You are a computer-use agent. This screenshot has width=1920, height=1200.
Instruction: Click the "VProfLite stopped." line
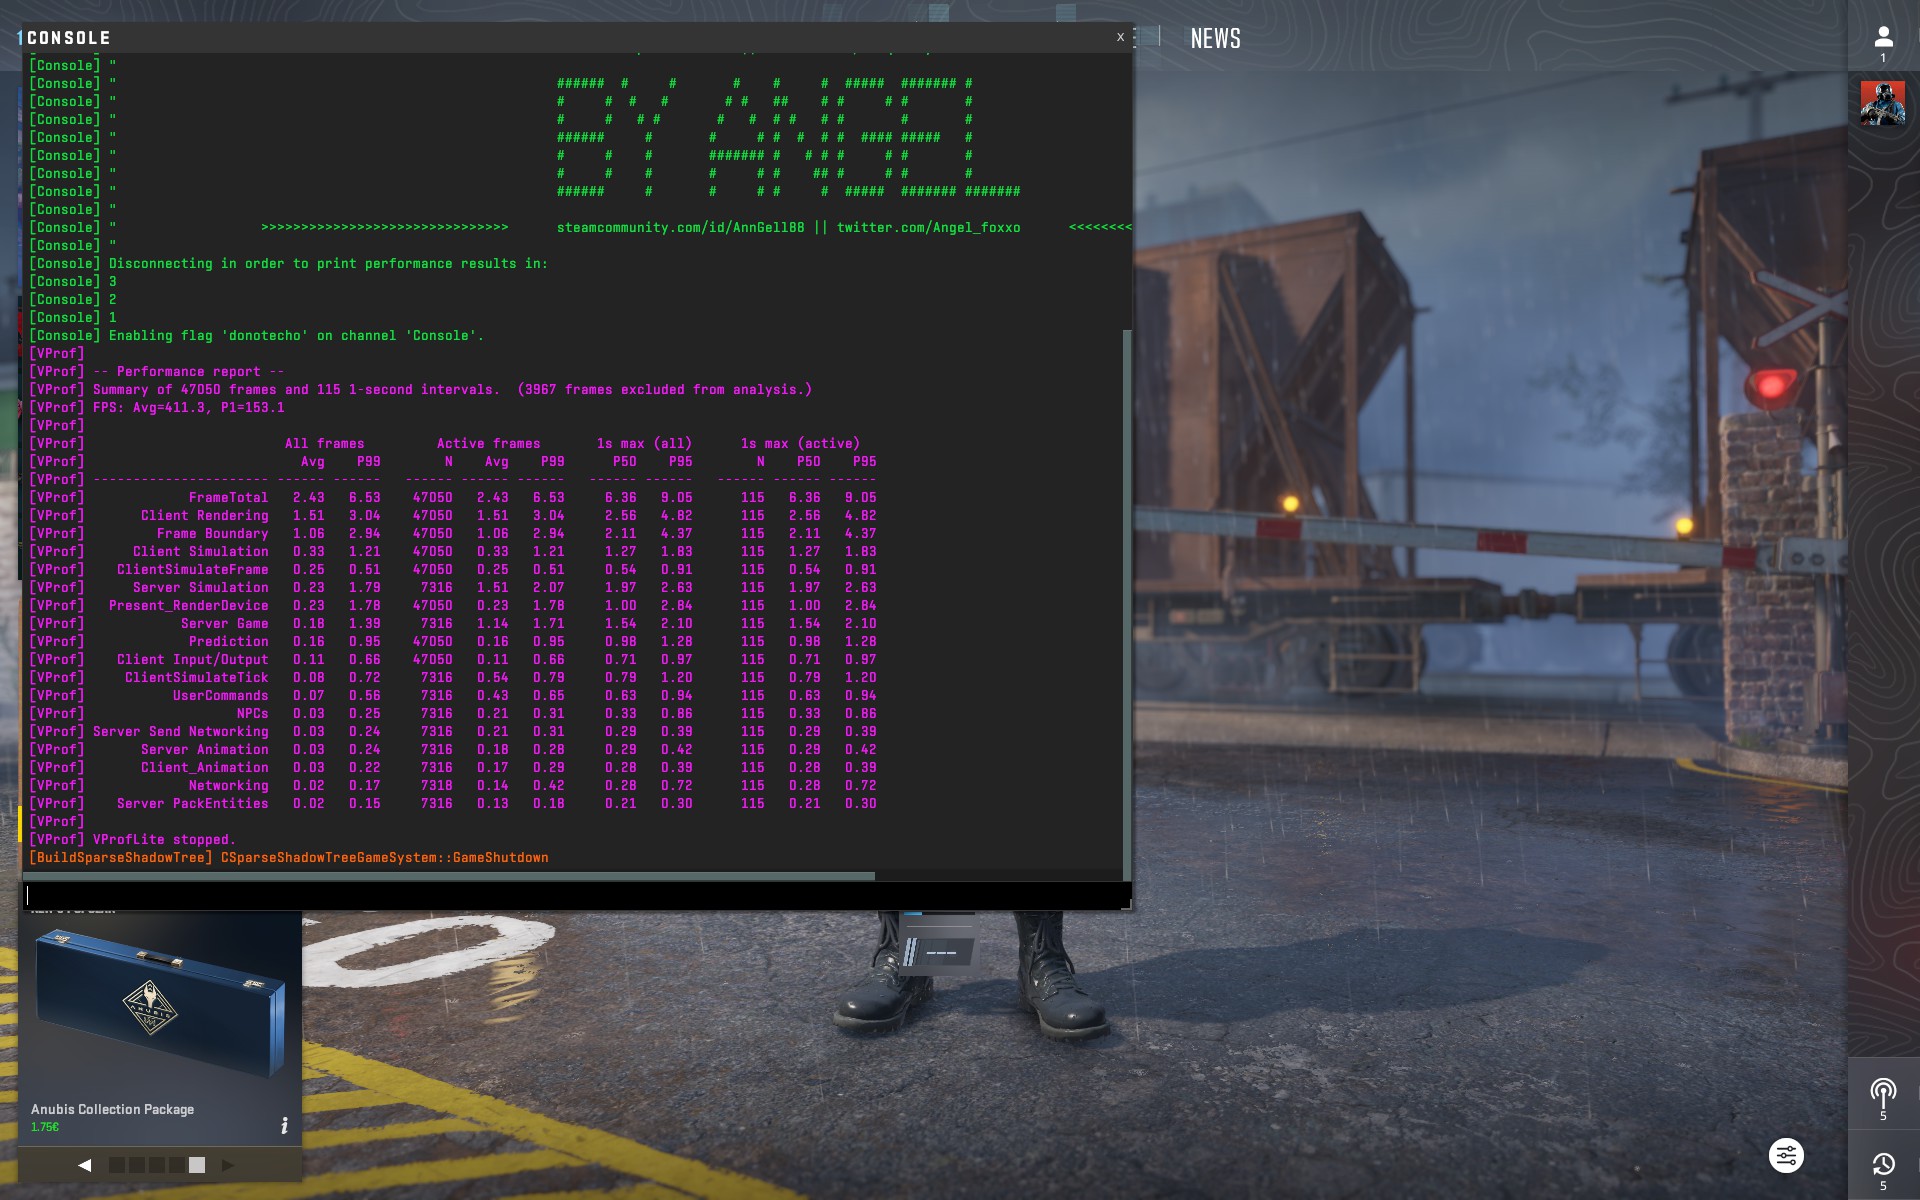point(165,840)
